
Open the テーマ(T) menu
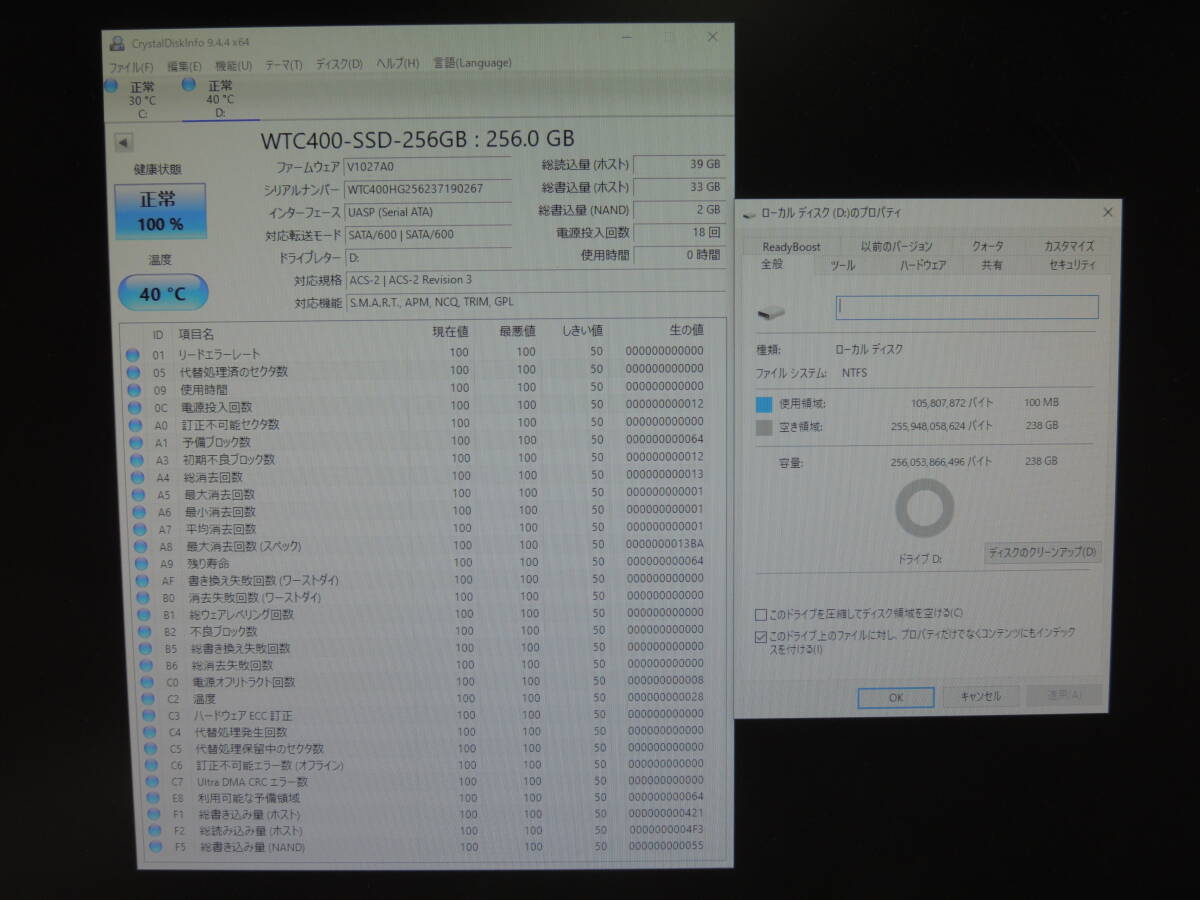(x=283, y=65)
